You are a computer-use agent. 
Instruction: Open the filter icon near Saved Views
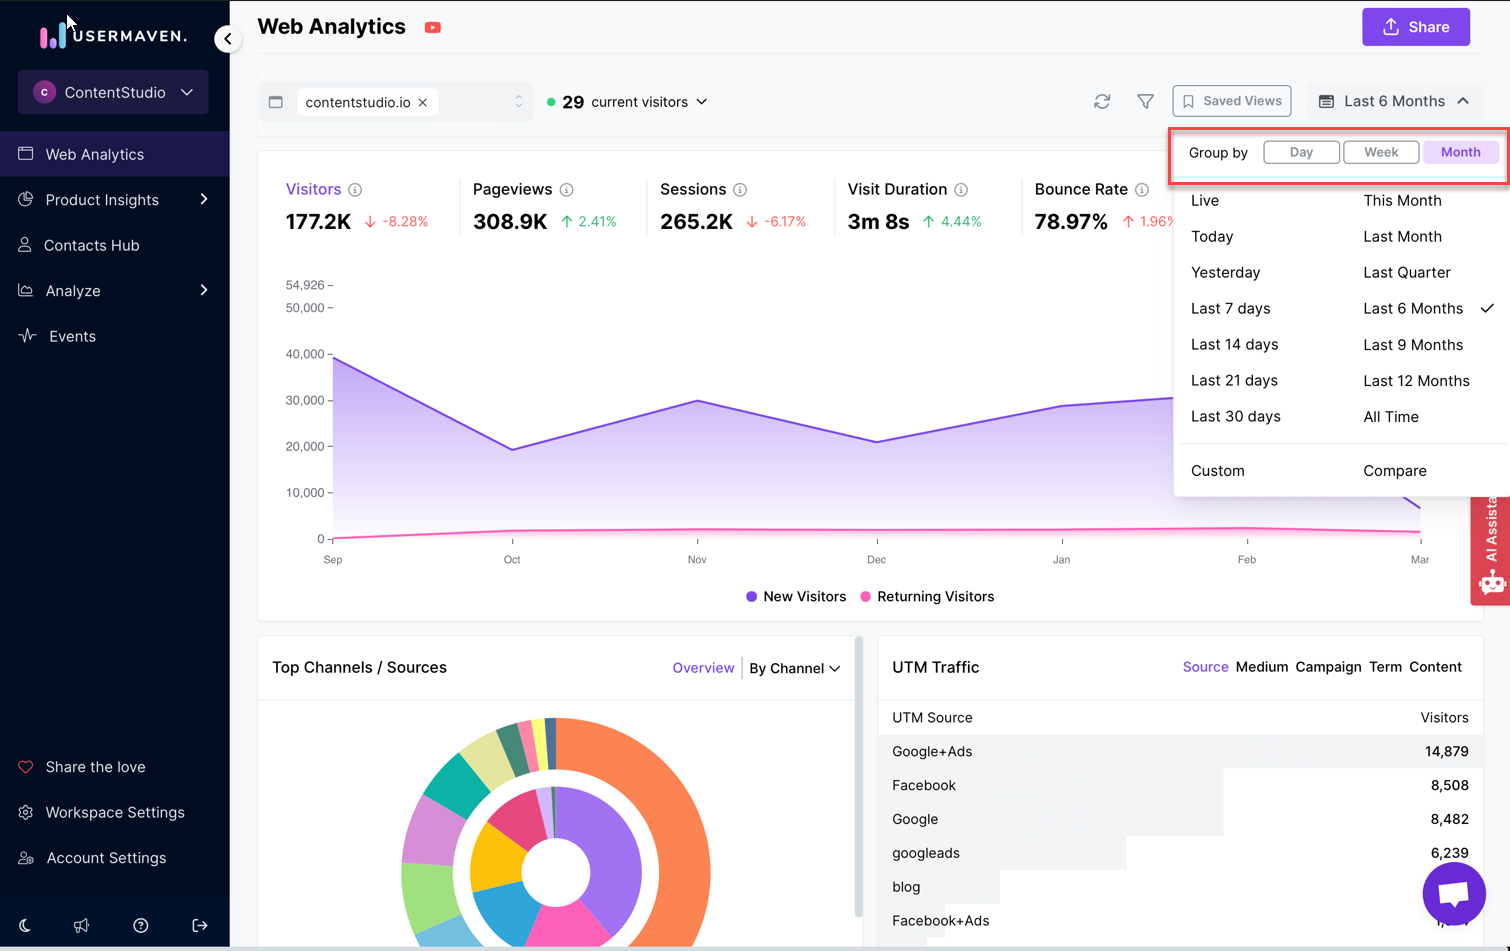(x=1145, y=101)
